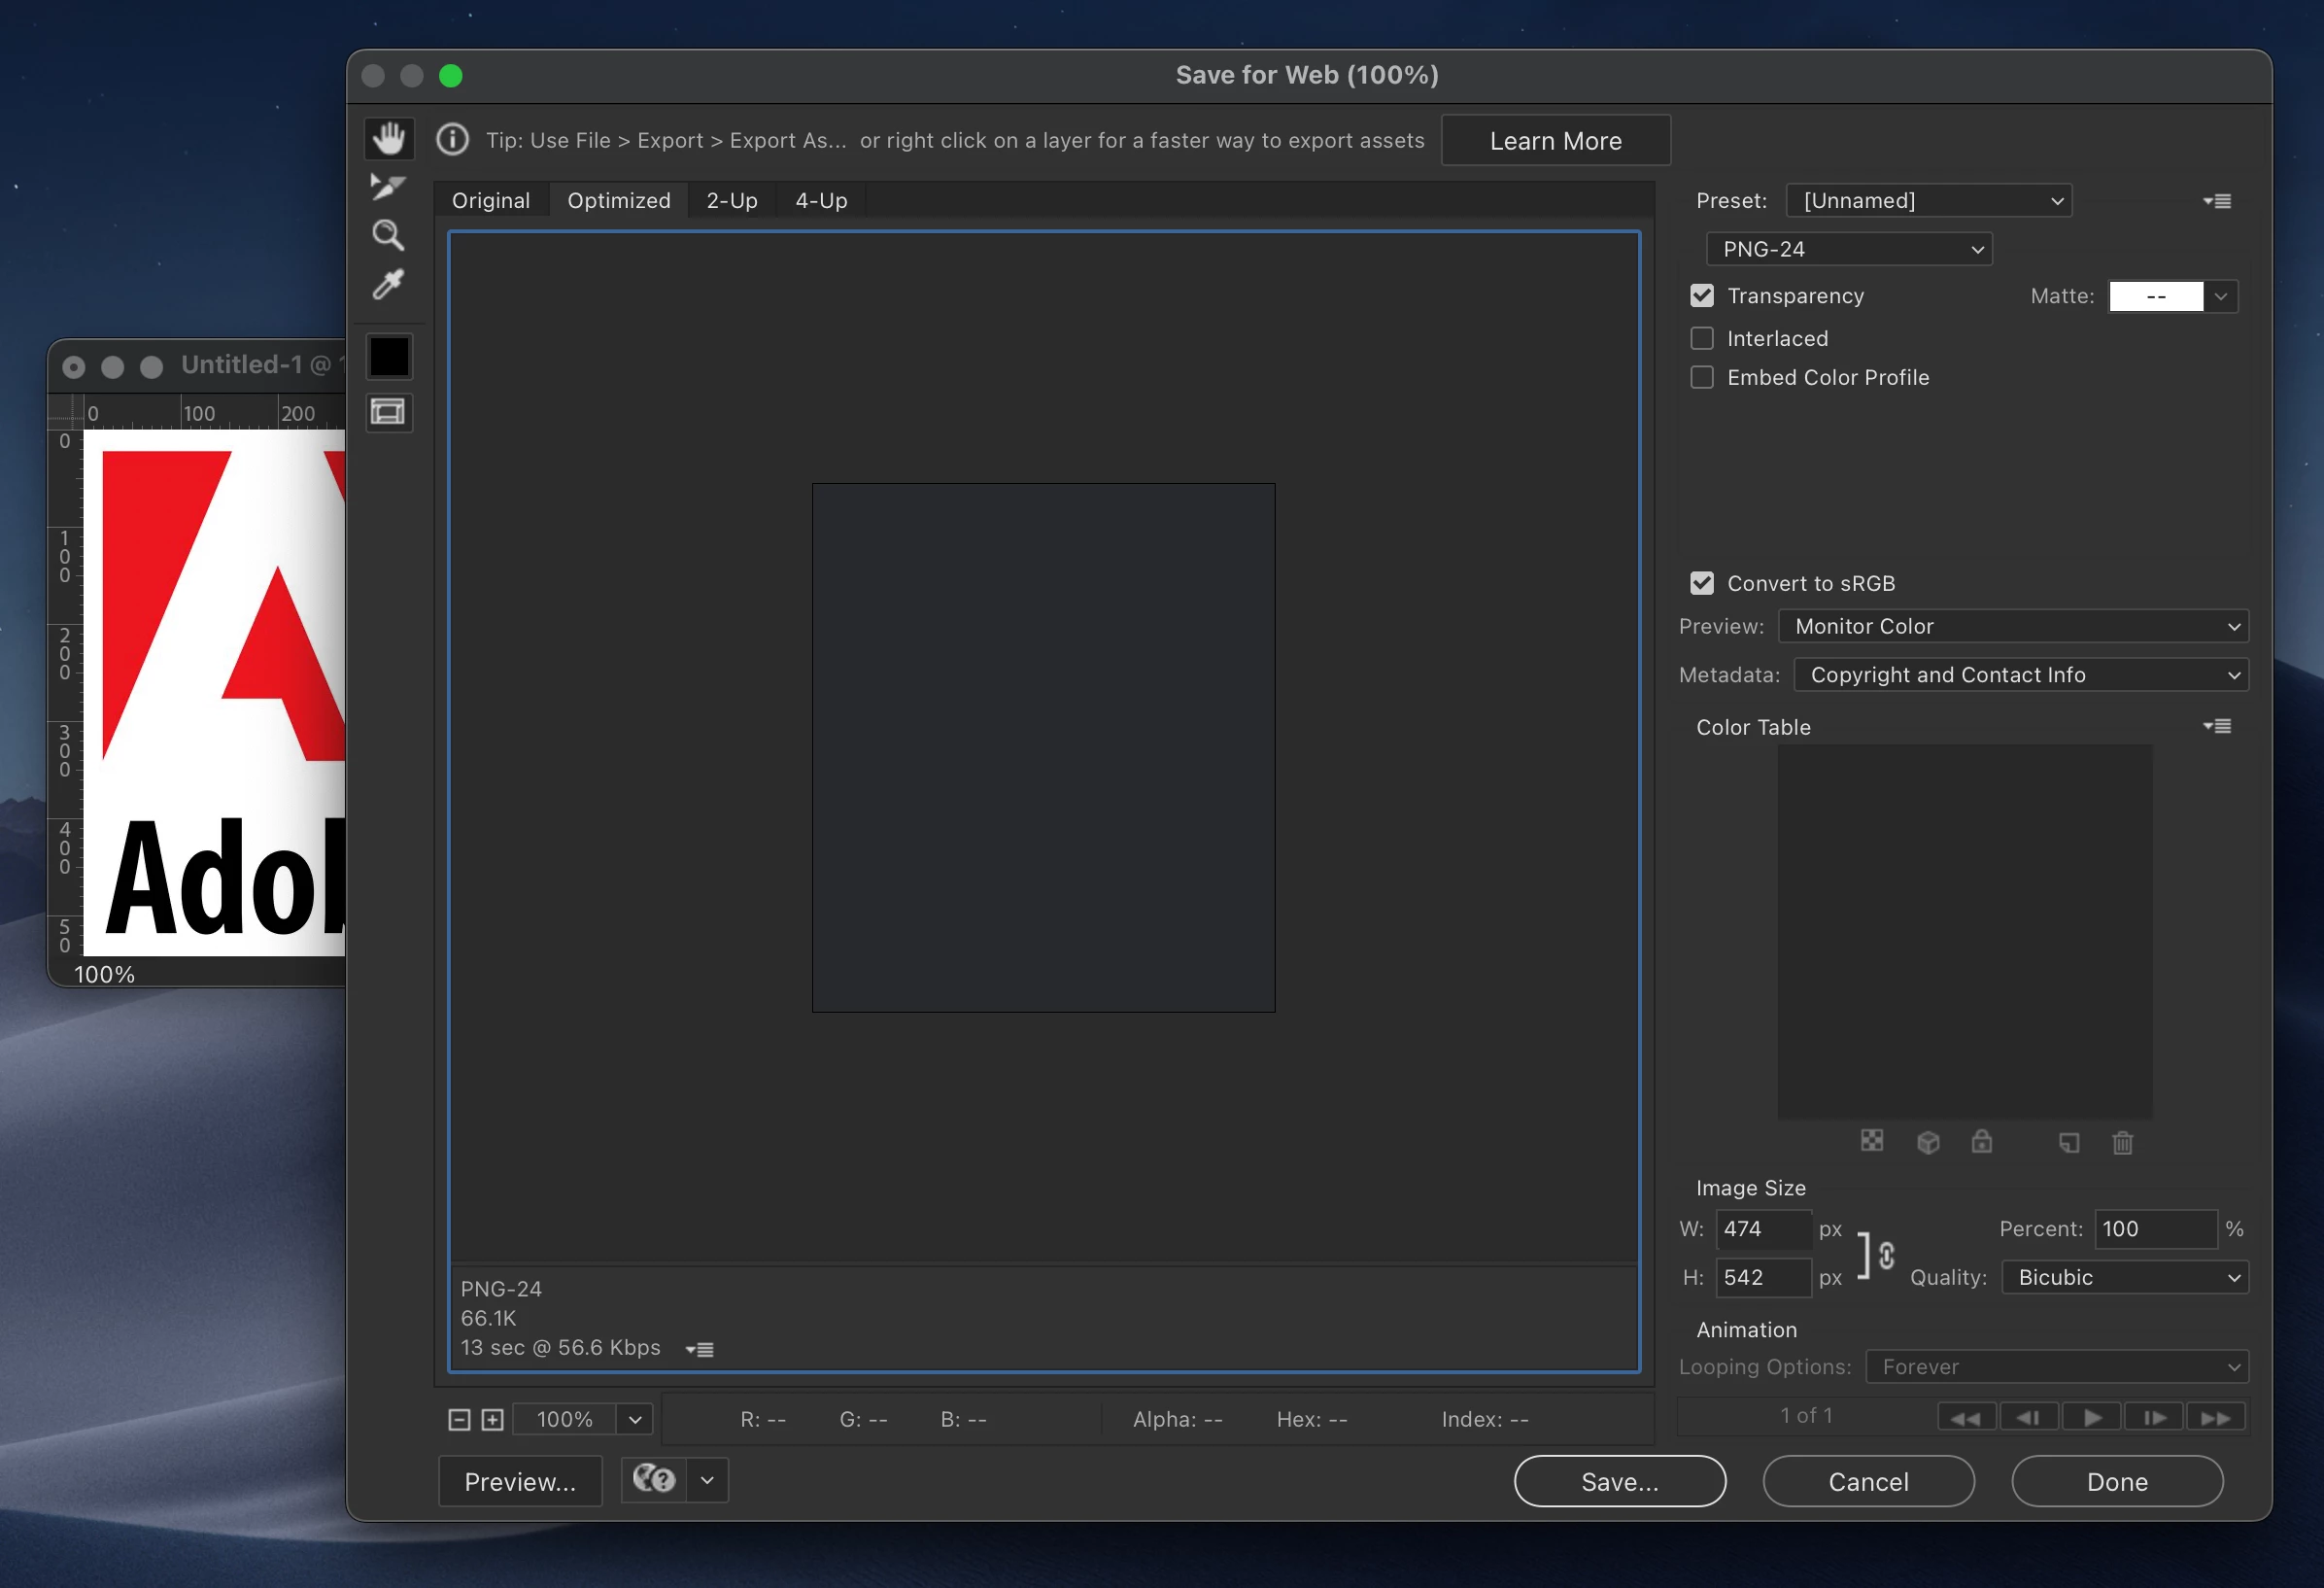The image size is (2324, 1588).
Task: Open the Quality Bicubic dropdown
Action: [2124, 1278]
